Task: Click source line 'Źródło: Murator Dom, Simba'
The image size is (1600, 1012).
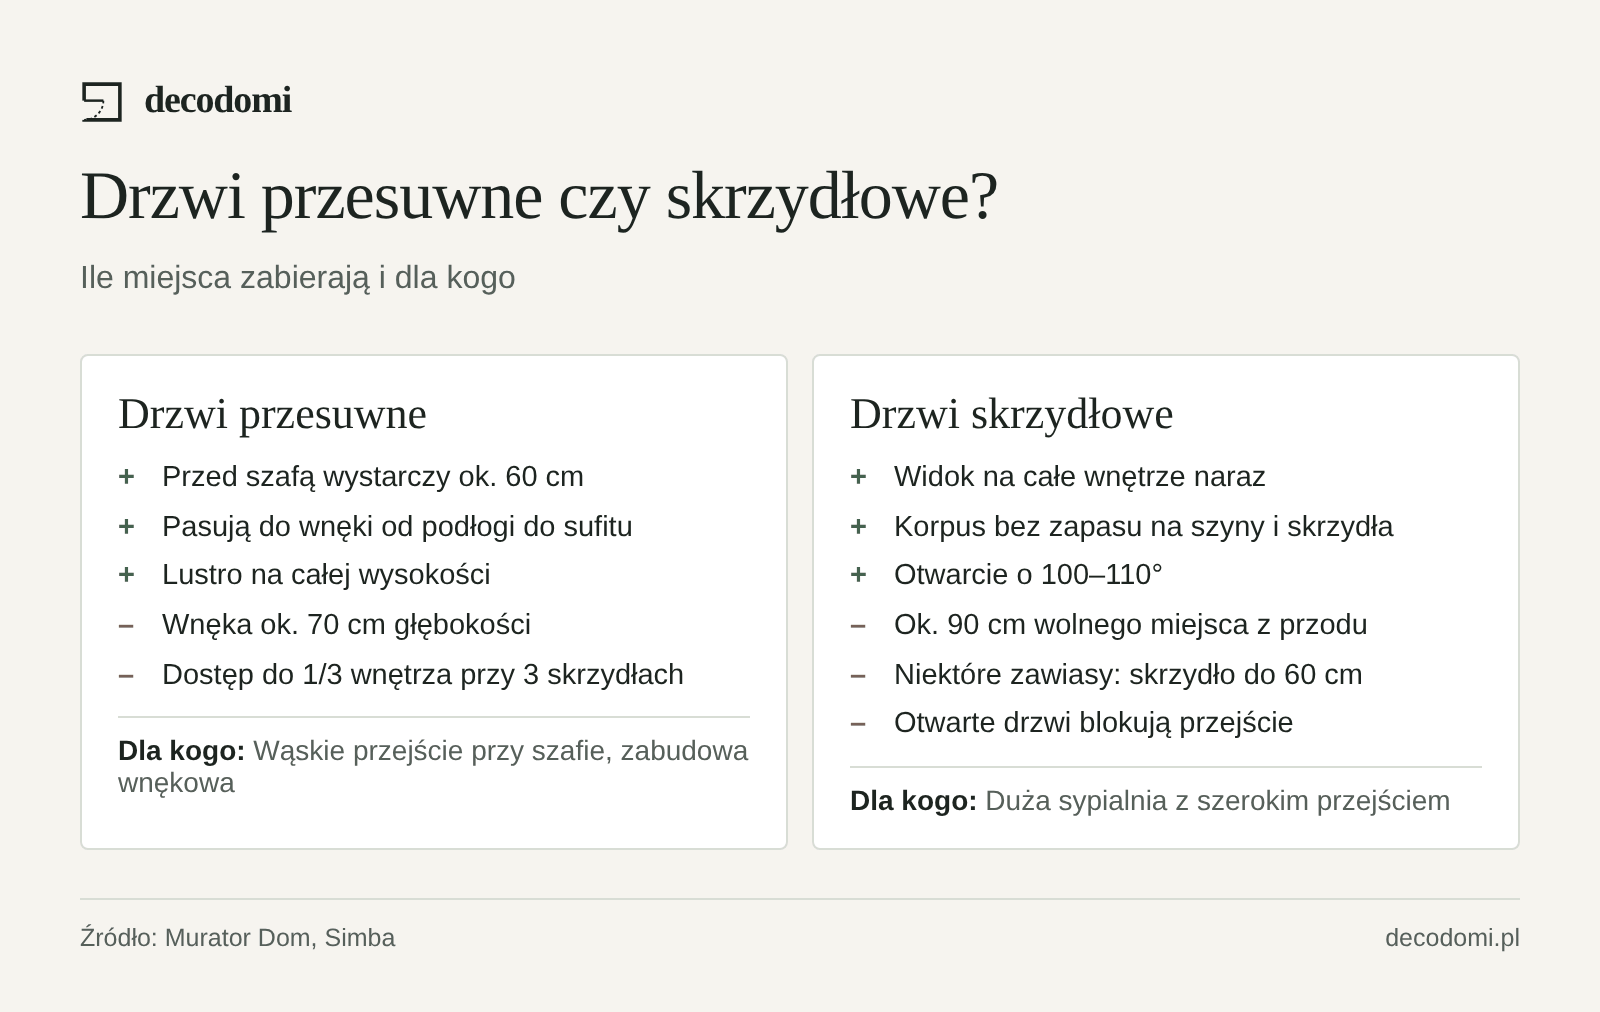Action: pos(238,937)
